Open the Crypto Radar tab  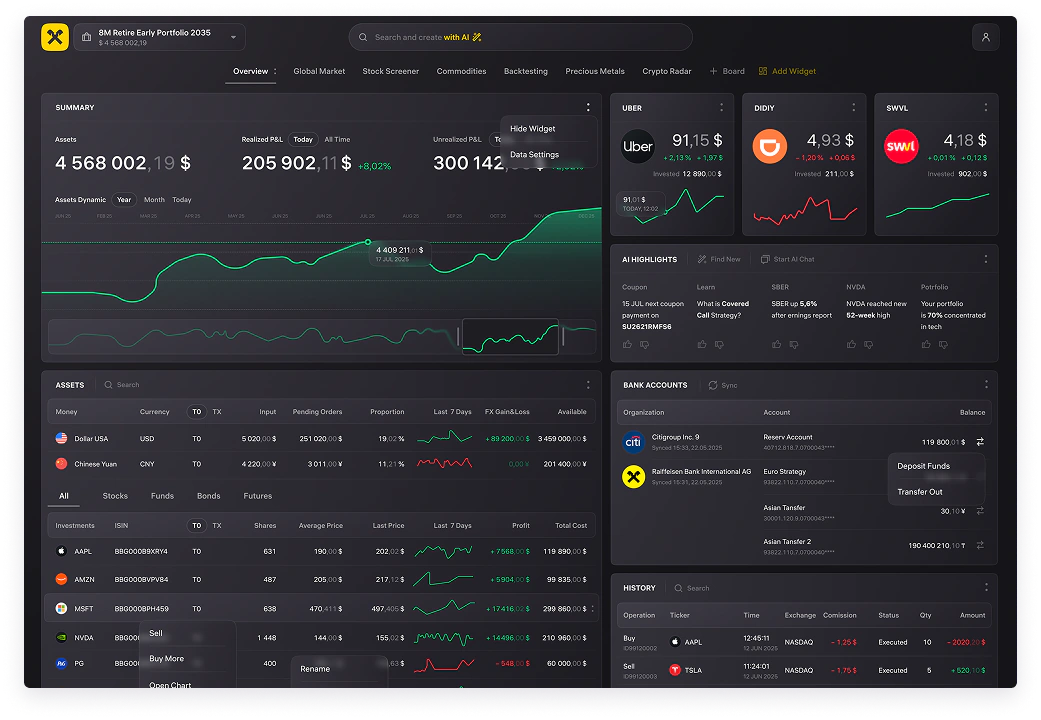tap(667, 71)
